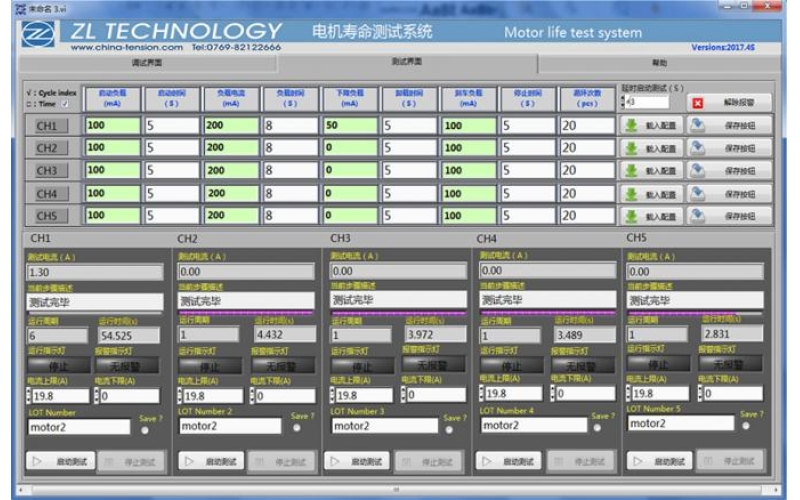This screenshot has height=500, width=800.
Task: Click the ZL Technology logo
Action: (x=38, y=35)
